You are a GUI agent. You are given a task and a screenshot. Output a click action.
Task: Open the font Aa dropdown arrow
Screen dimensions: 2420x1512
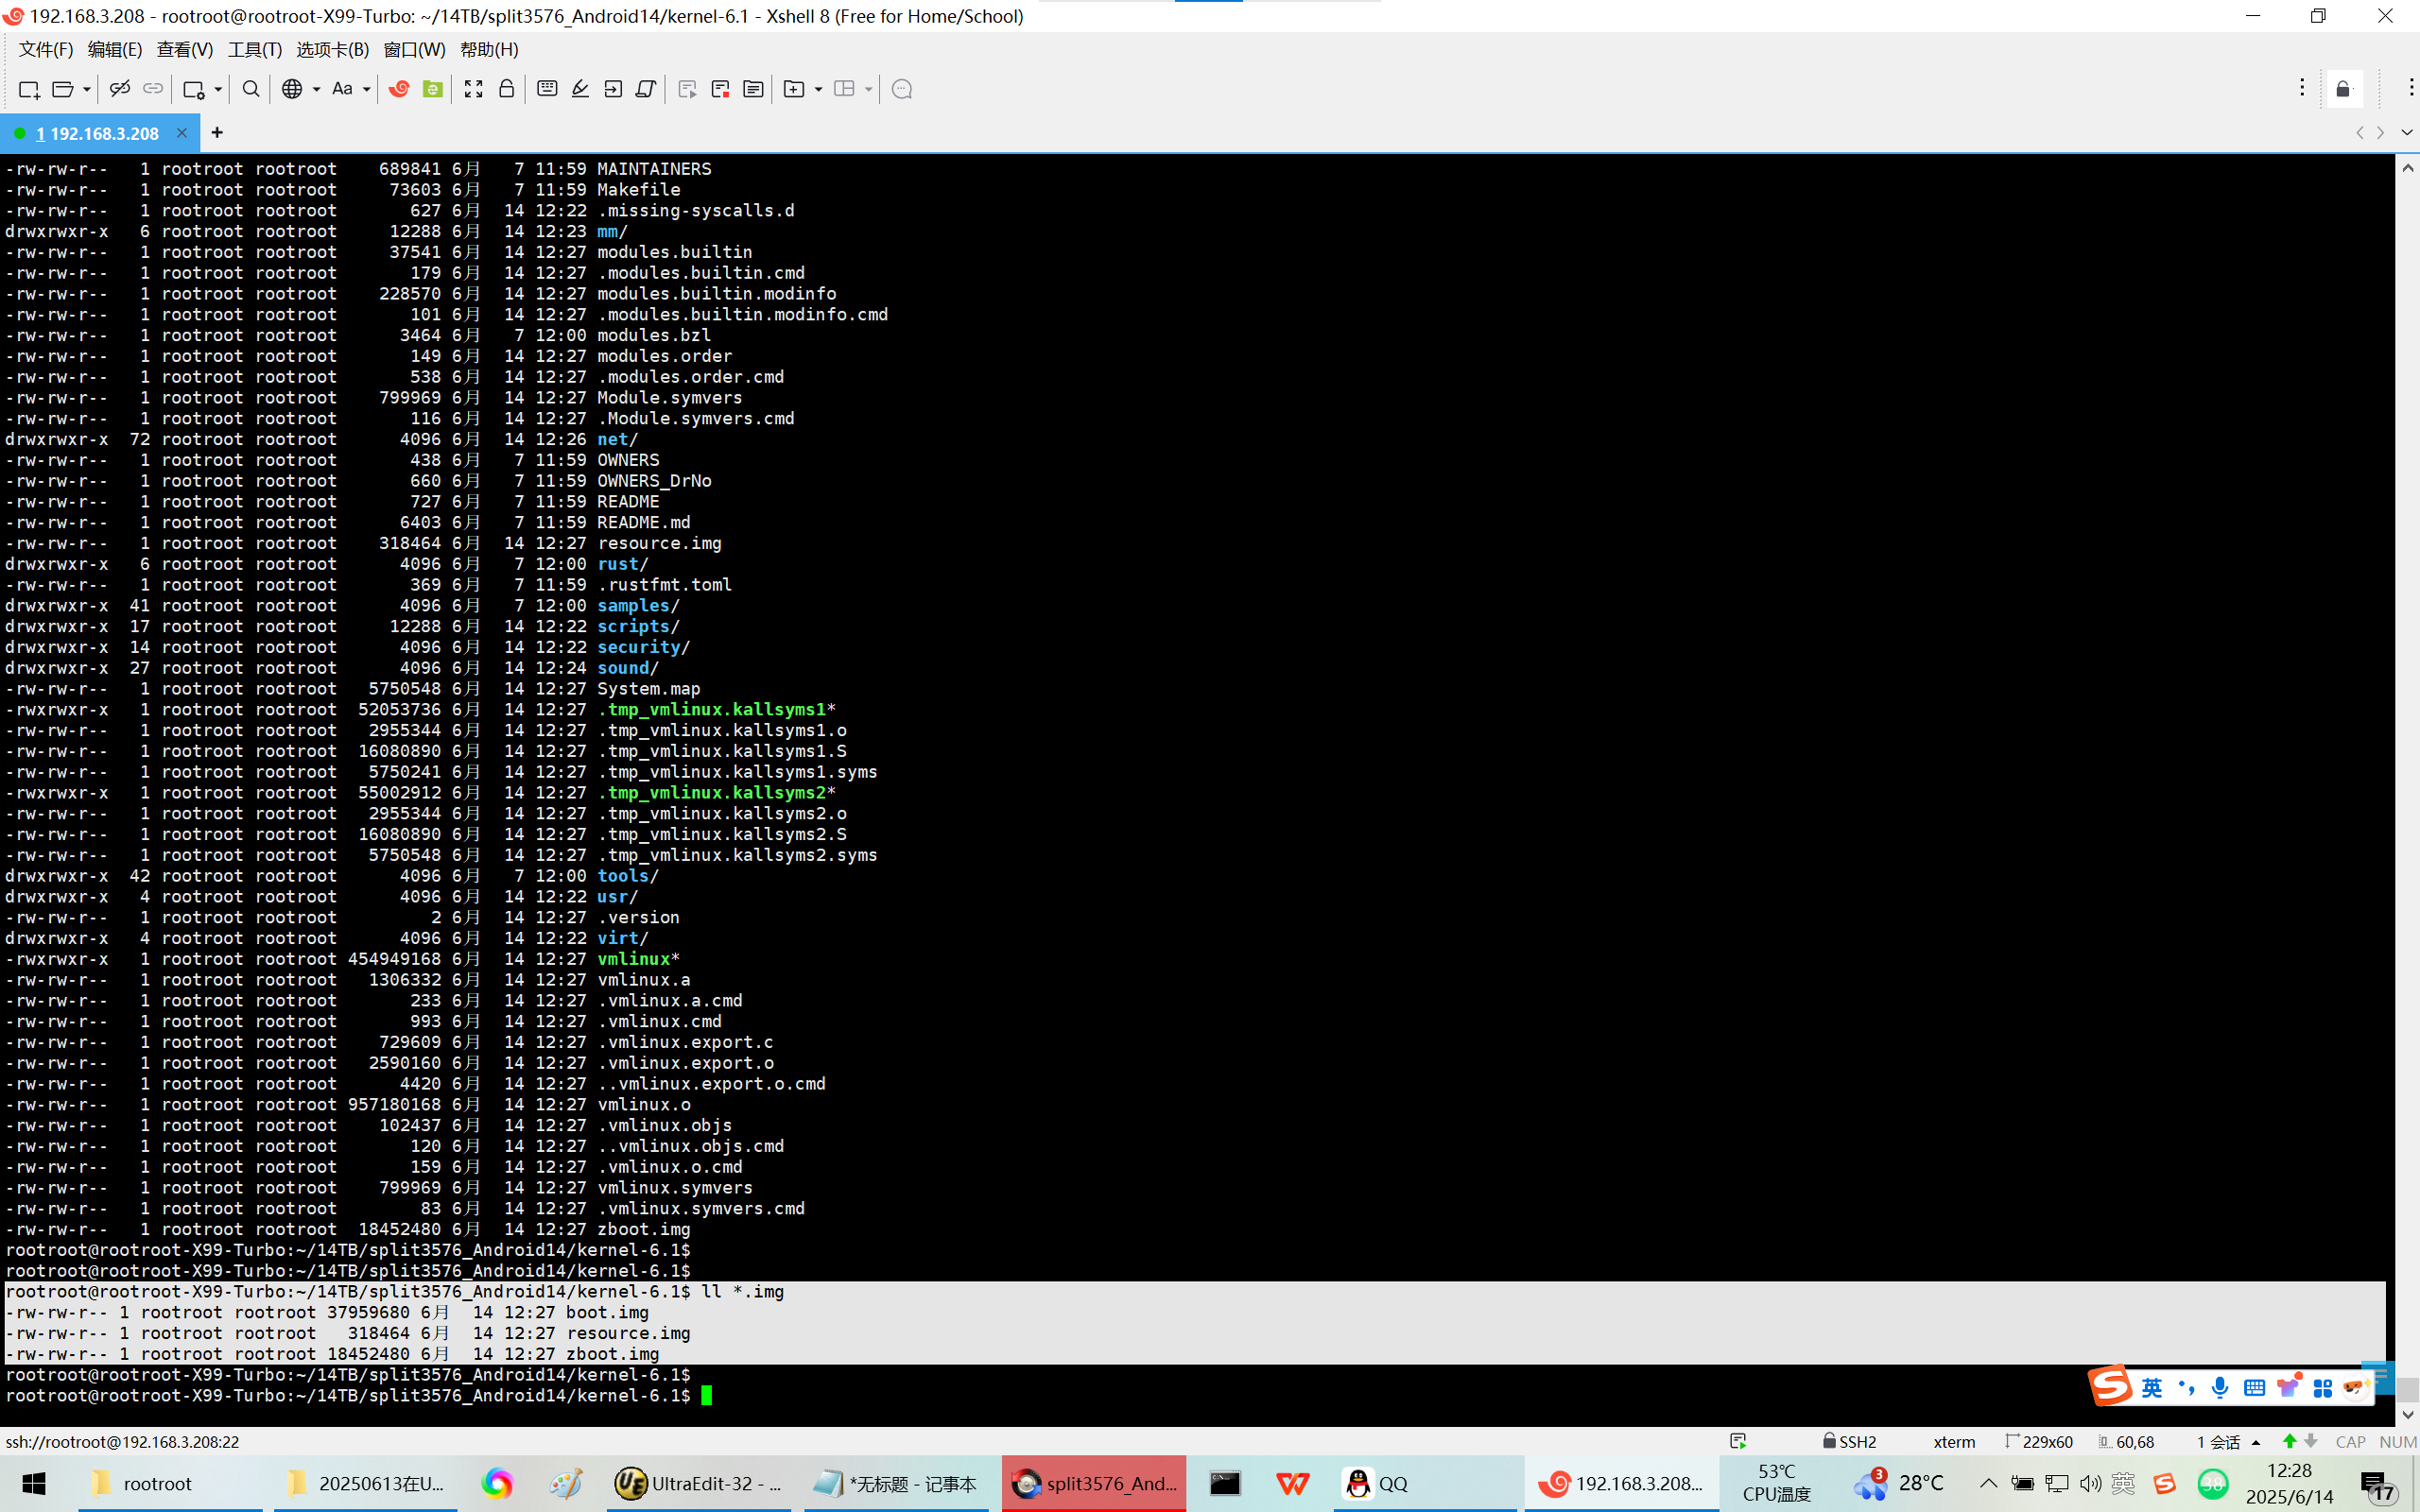click(x=367, y=89)
